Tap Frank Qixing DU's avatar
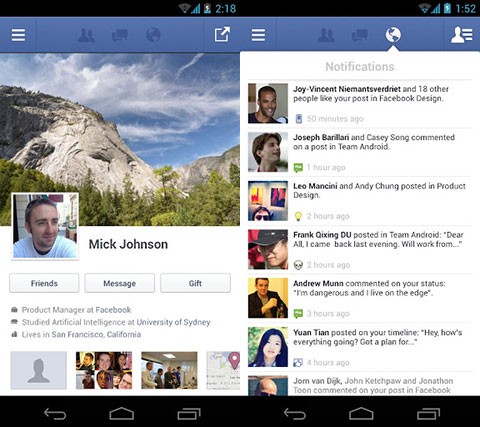 (x=268, y=249)
